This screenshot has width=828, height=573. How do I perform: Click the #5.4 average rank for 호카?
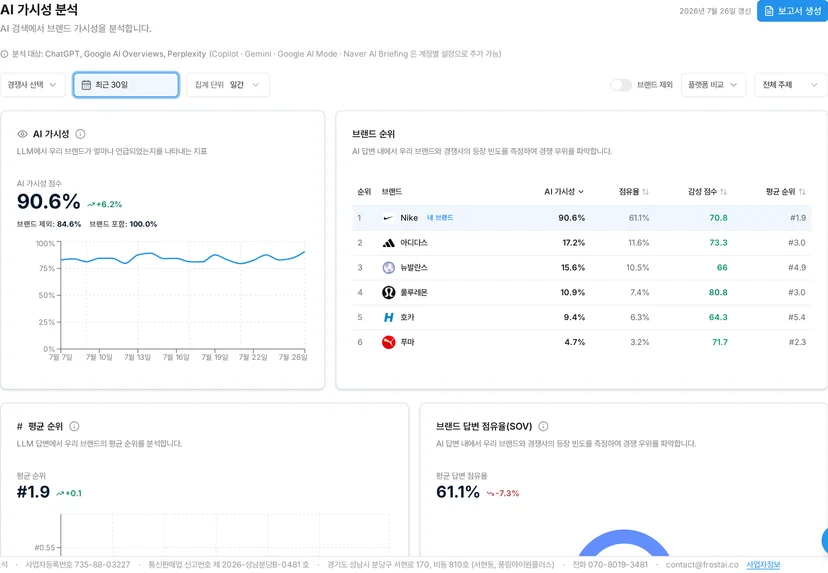coord(797,317)
